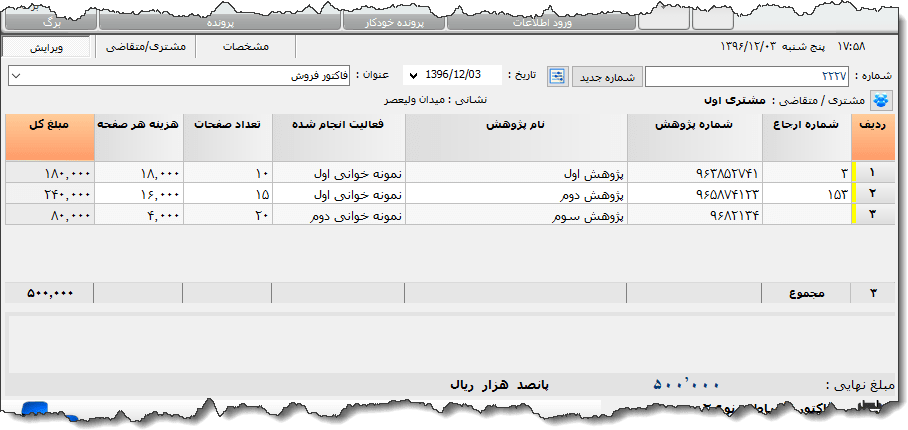Click the شماره field containing ۲۲۲۷

coord(746,77)
